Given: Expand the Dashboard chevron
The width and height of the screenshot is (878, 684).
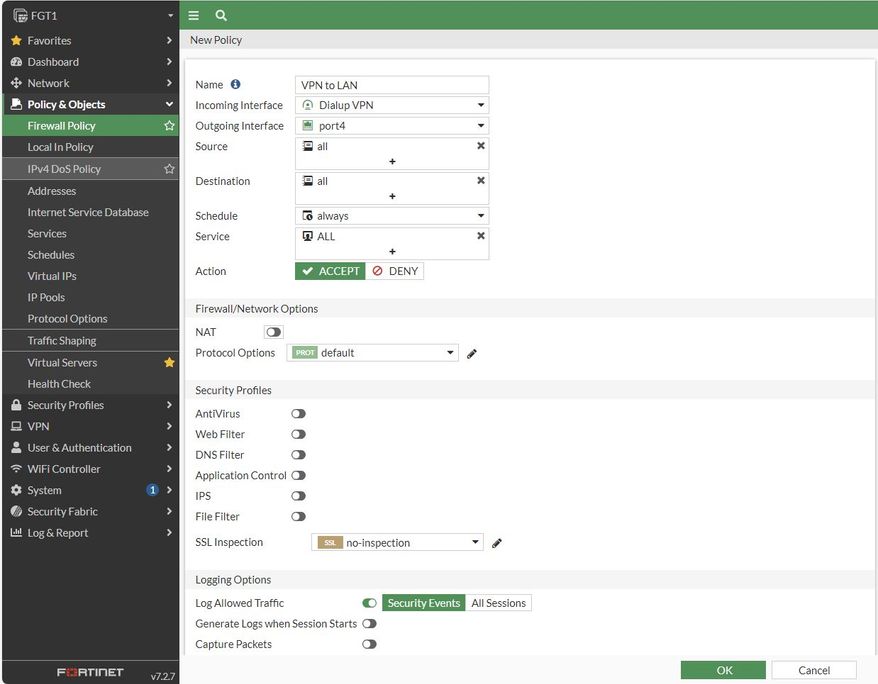Looking at the screenshot, I should [x=169, y=62].
